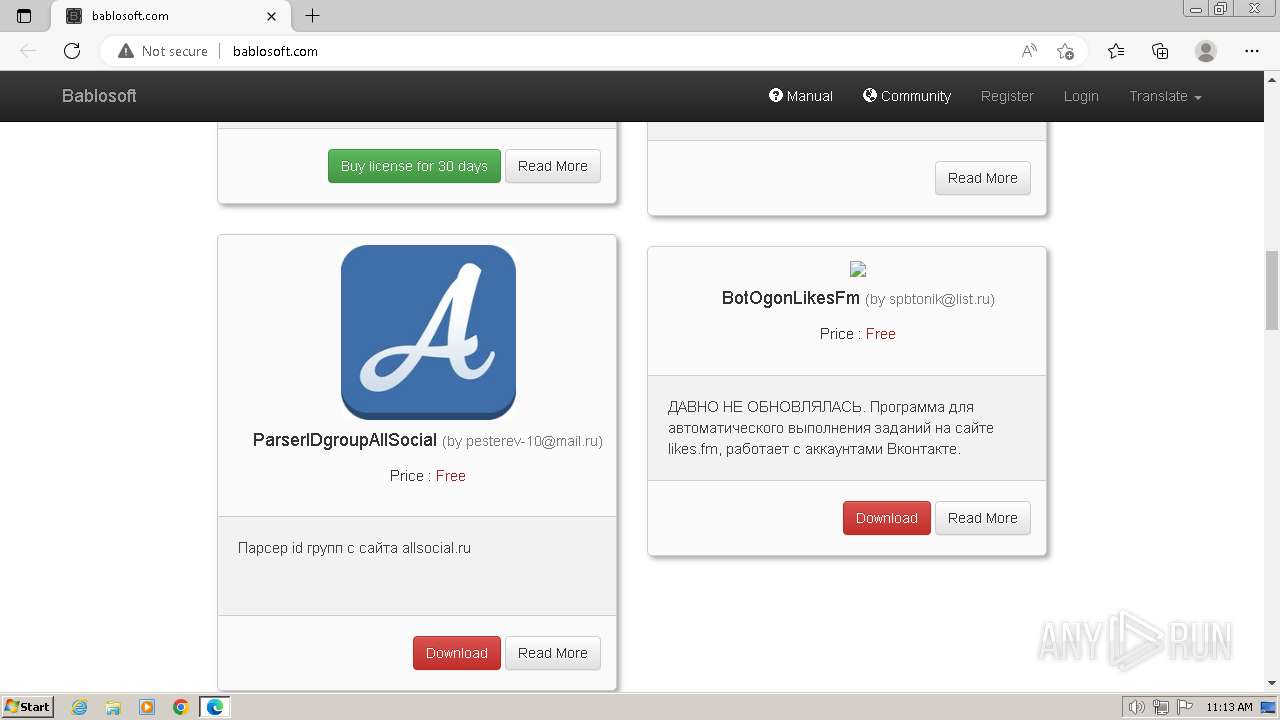1280x720 pixels.
Task: View the Not secure site info
Action: pos(163,51)
